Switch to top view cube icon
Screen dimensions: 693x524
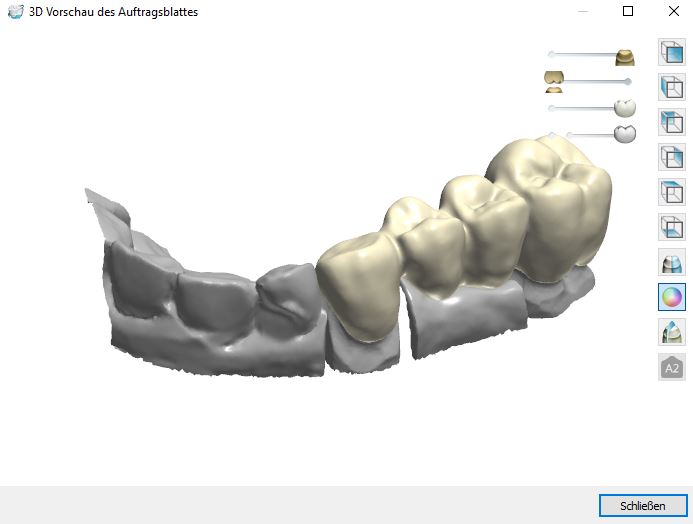coord(671,192)
